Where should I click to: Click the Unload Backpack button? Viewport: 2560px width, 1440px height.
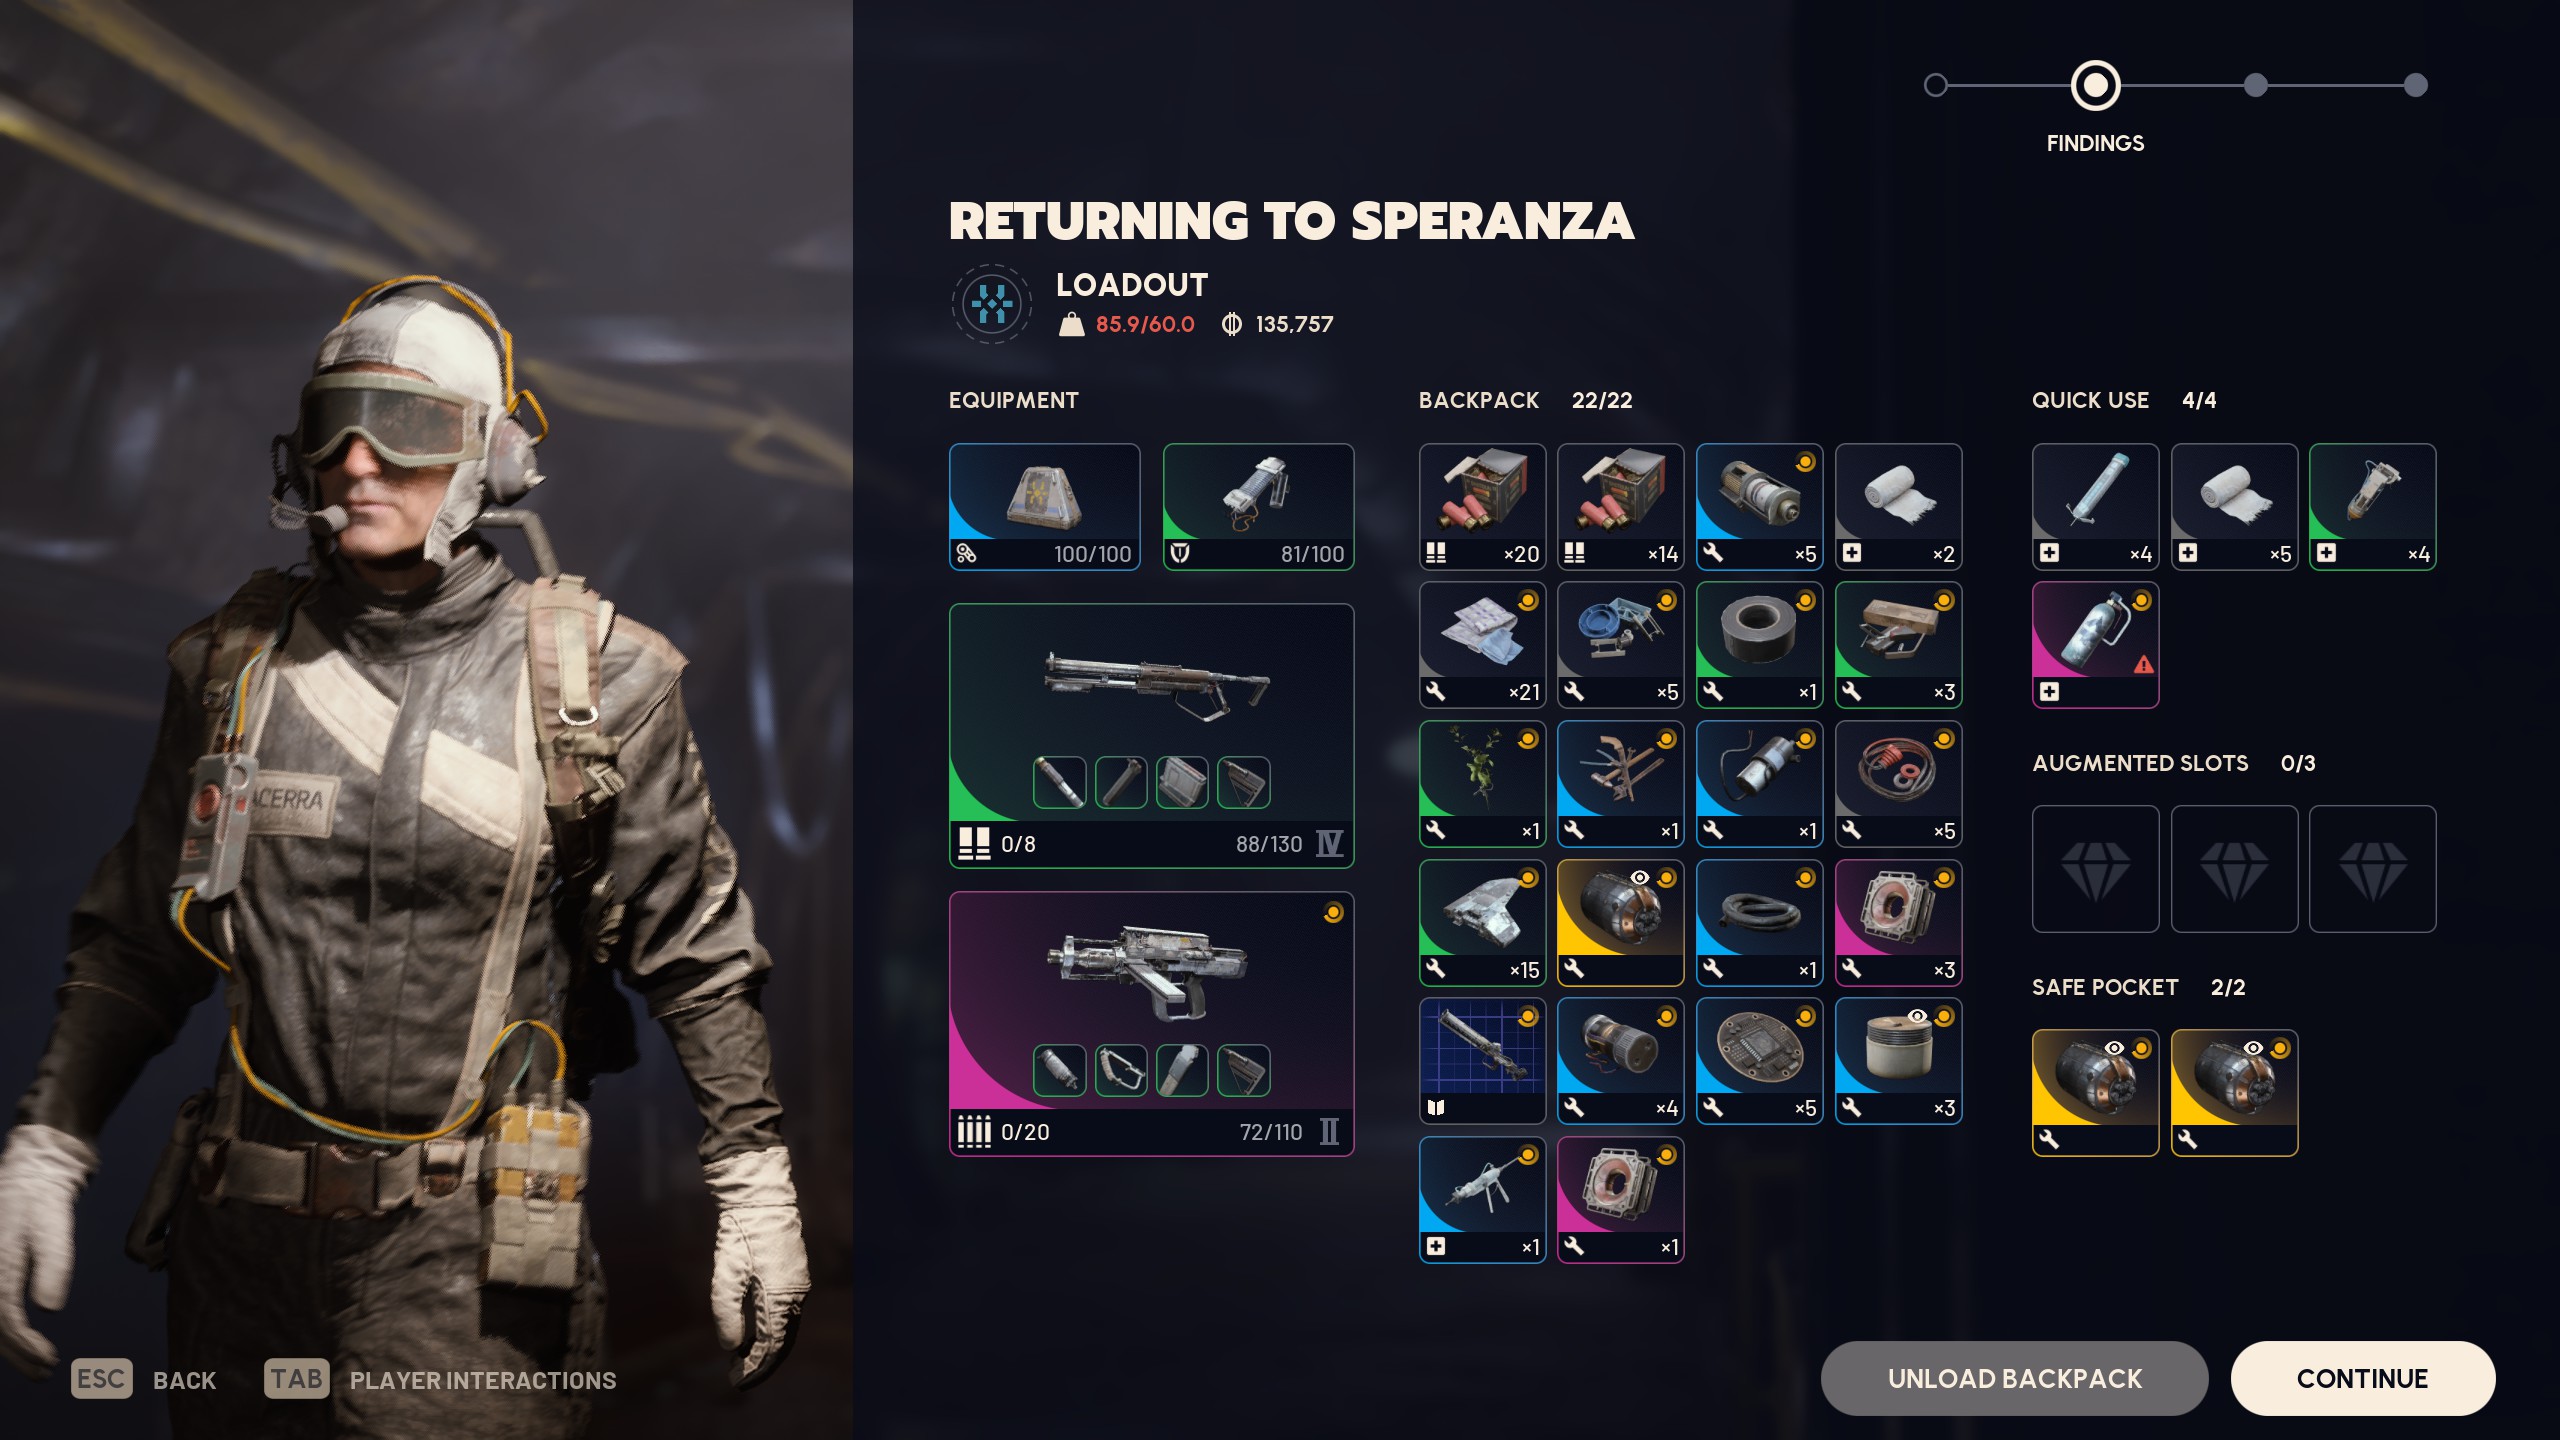pyautogui.click(x=2014, y=1378)
